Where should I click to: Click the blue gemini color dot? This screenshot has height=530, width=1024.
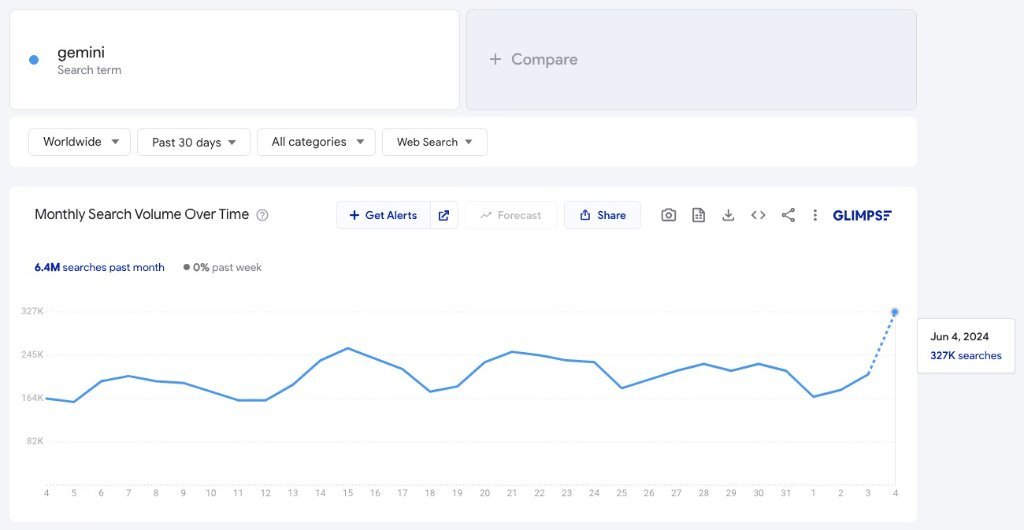tap(34, 60)
